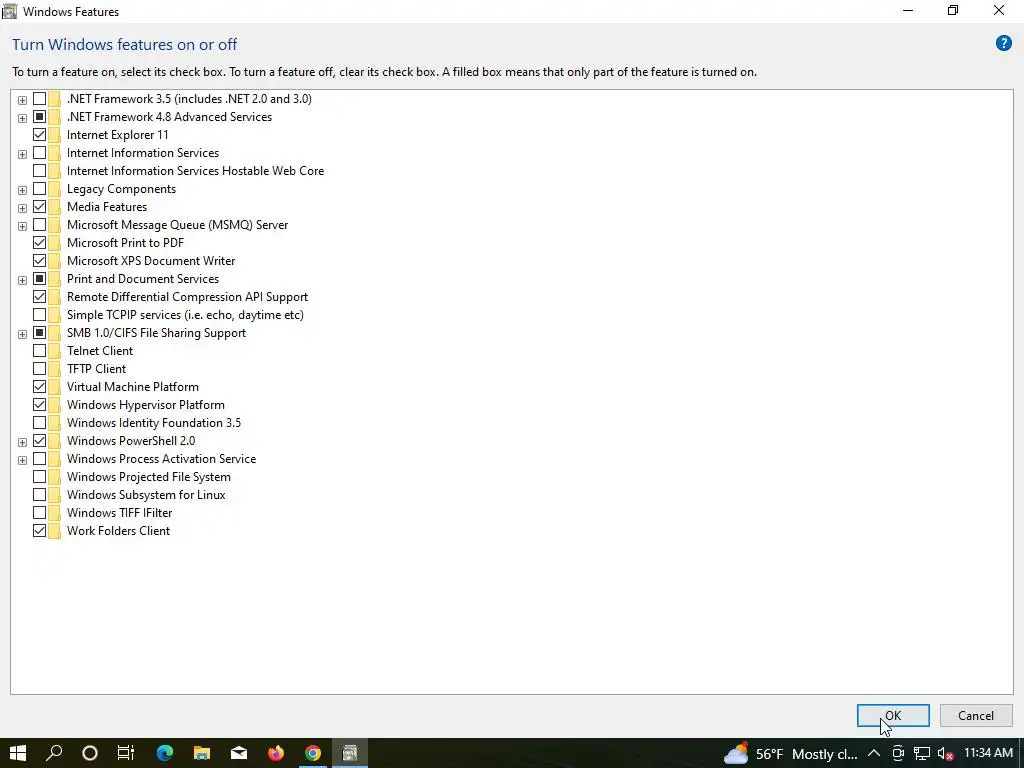Open the help question mark icon
This screenshot has width=1024, height=768.
(1003, 44)
